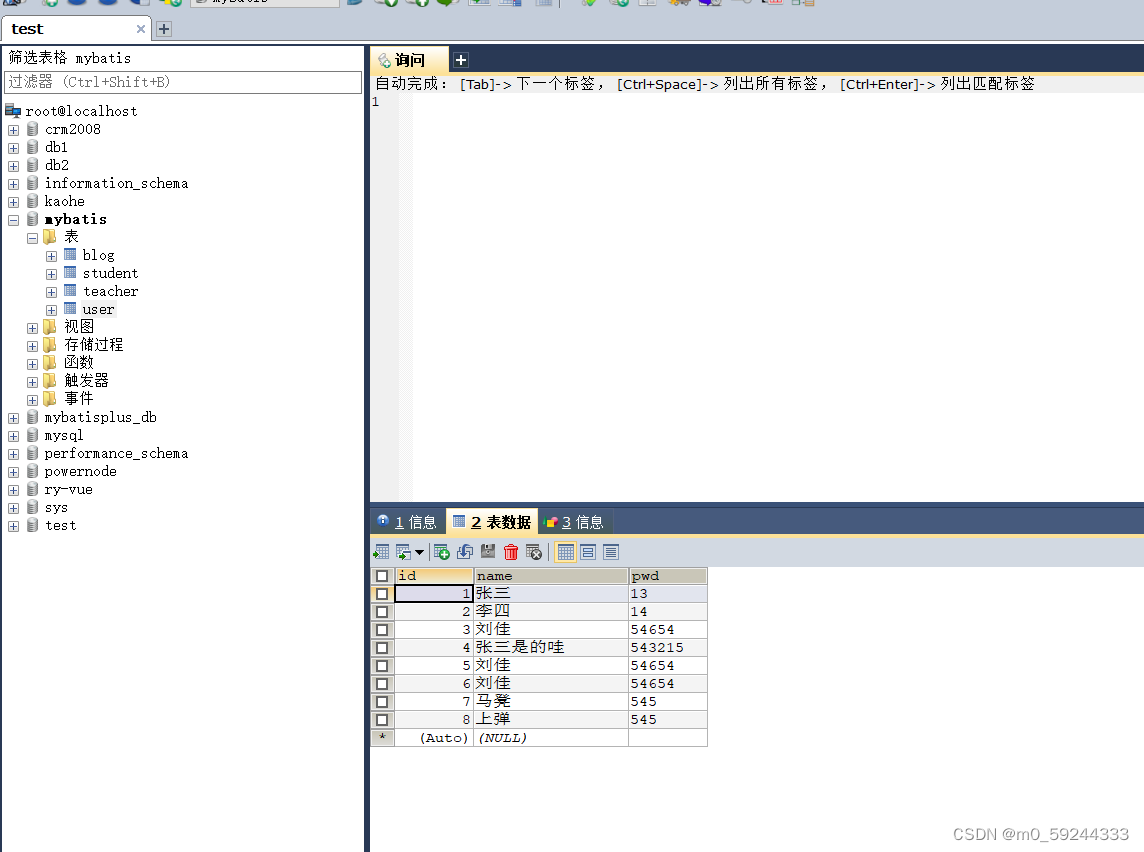
Task: Click the 过滤器 filter input field
Action: pyautogui.click(x=183, y=82)
